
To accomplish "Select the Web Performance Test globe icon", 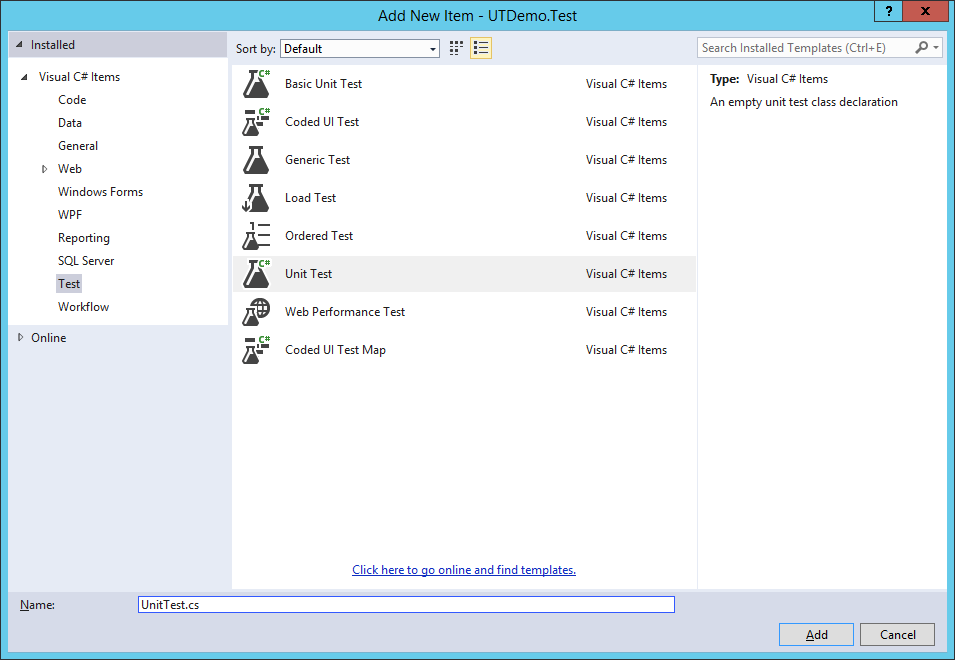I will [256, 311].
